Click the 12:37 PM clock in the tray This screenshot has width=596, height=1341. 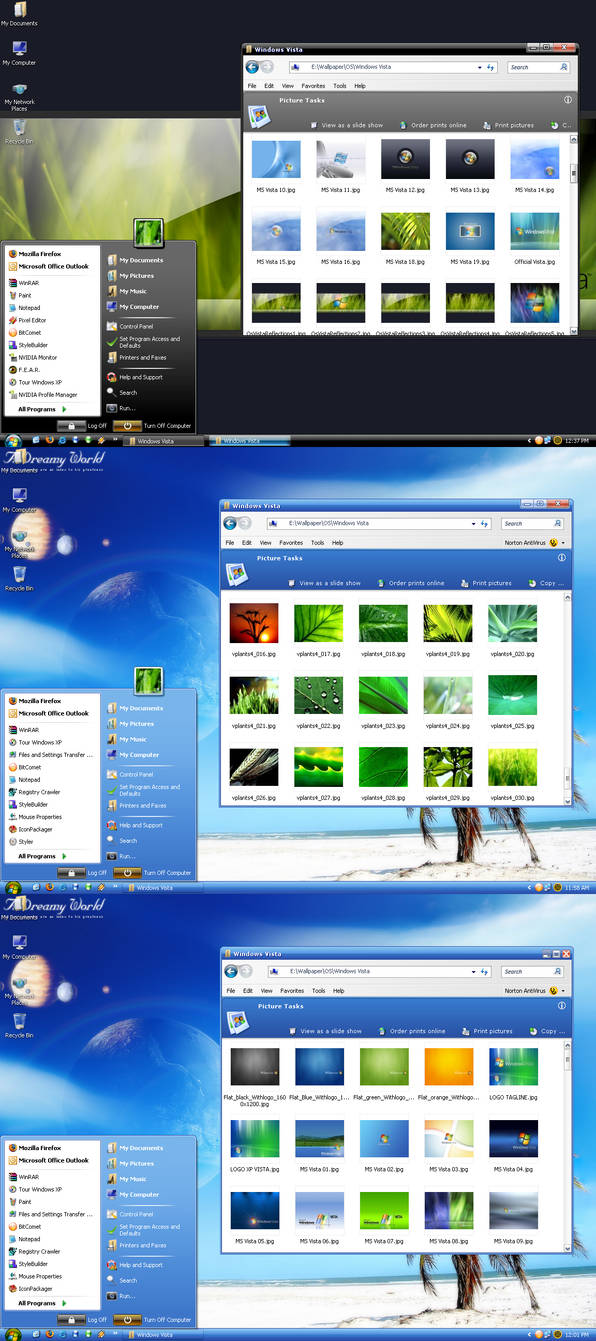click(577, 440)
